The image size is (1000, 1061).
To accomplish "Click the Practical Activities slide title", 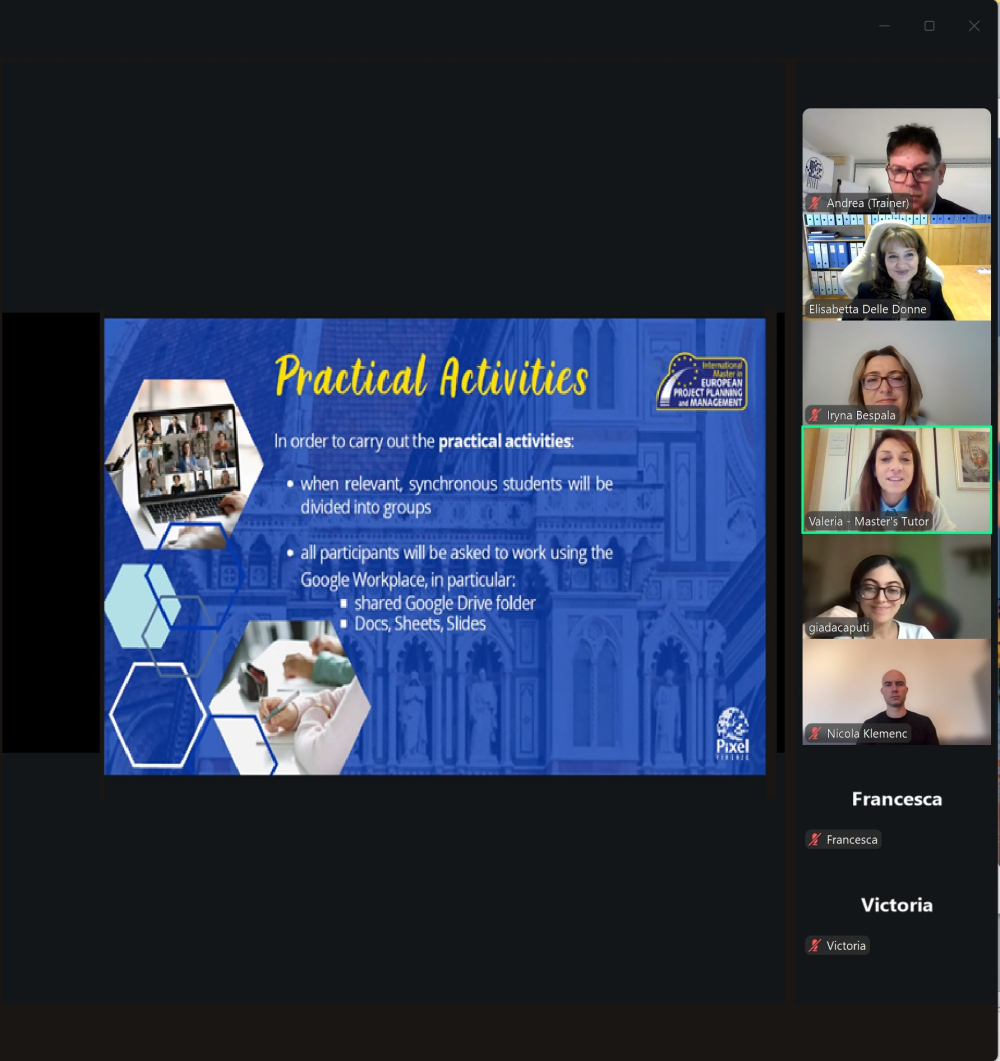I will [431, 377].
